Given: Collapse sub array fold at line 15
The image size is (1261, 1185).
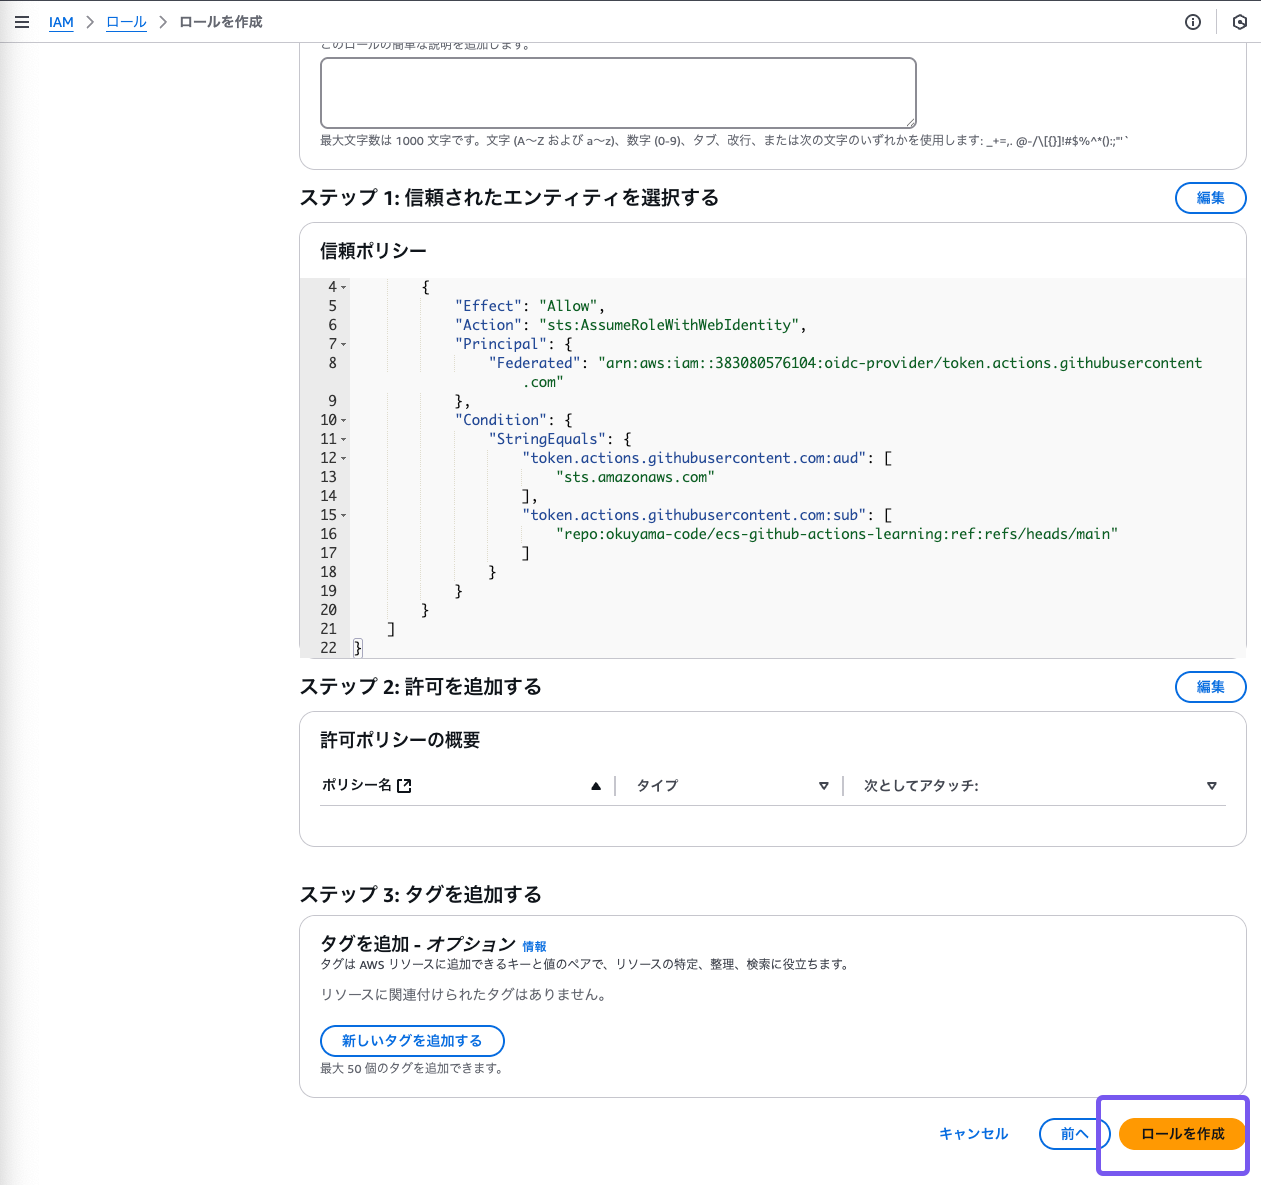Looking at the screenshot, I should click(x=344, y=515).
